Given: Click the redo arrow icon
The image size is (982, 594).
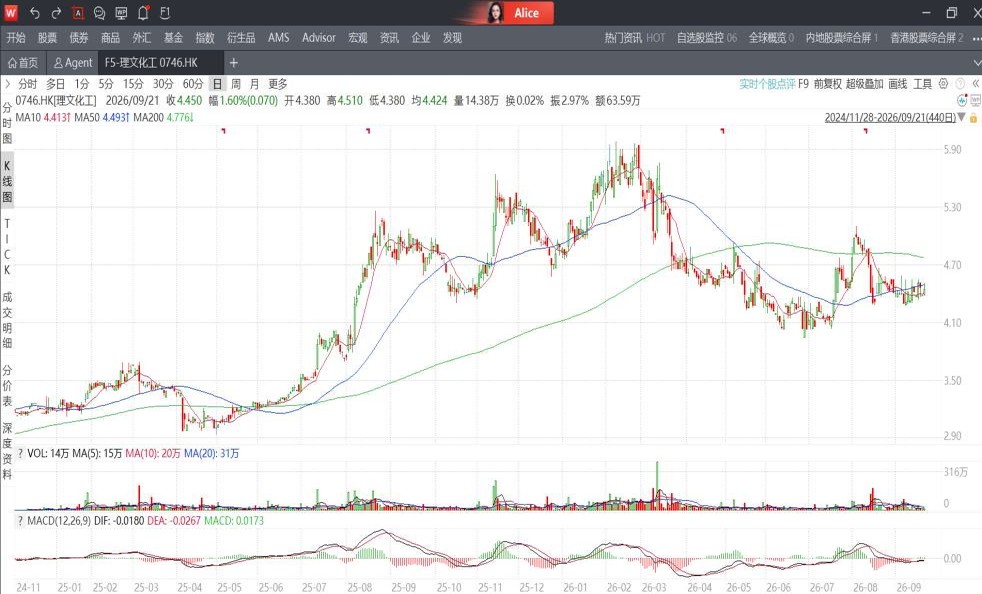Looking at the screenshot, I should (x=56, y=13).
